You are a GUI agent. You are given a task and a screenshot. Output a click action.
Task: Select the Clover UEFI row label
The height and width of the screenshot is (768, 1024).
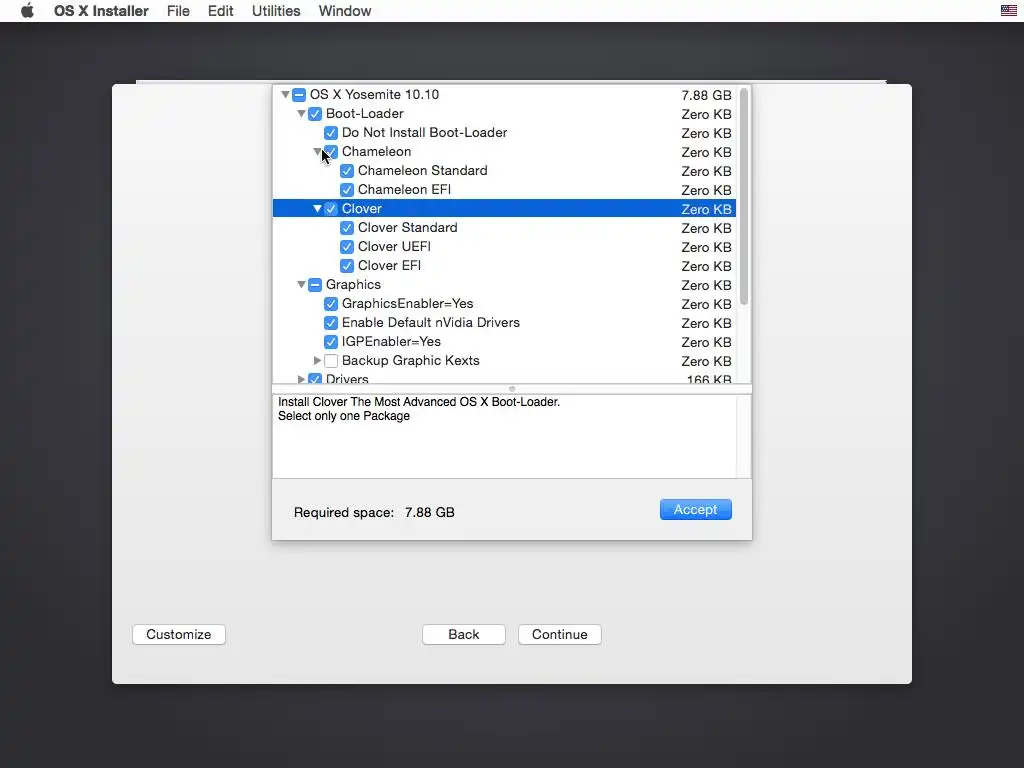(x=394, y=246)
